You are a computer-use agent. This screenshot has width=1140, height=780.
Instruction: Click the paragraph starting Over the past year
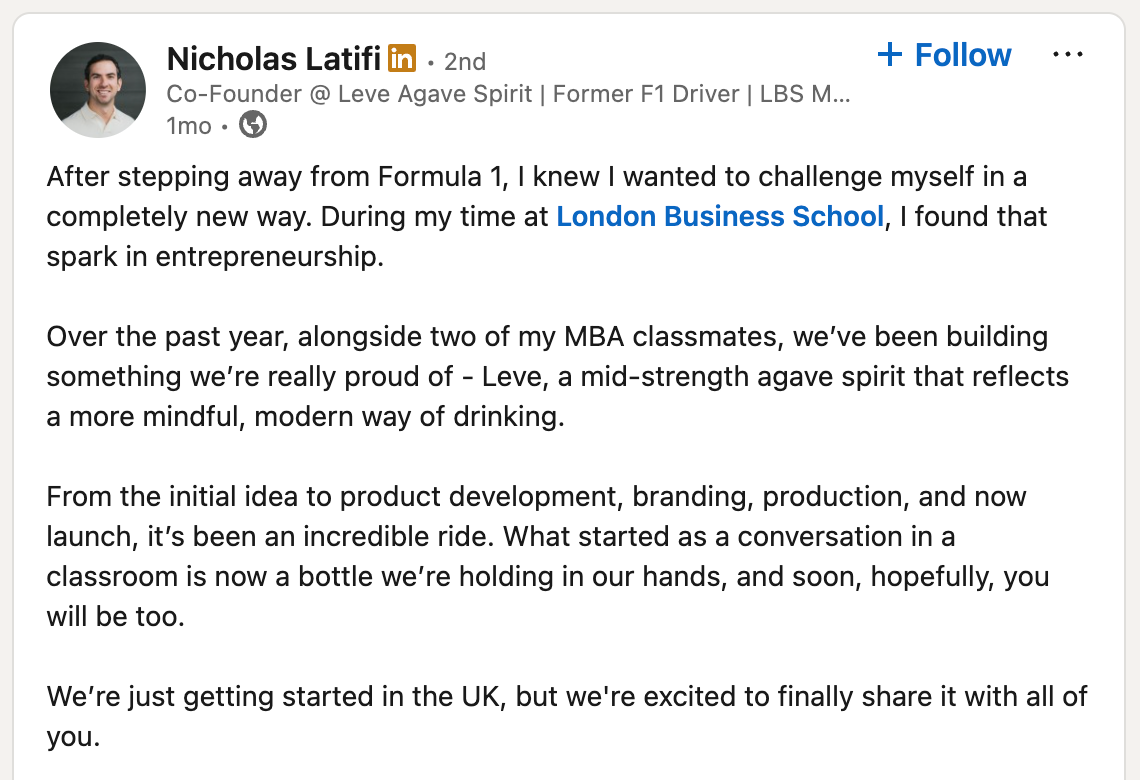[x=558, y=377]
